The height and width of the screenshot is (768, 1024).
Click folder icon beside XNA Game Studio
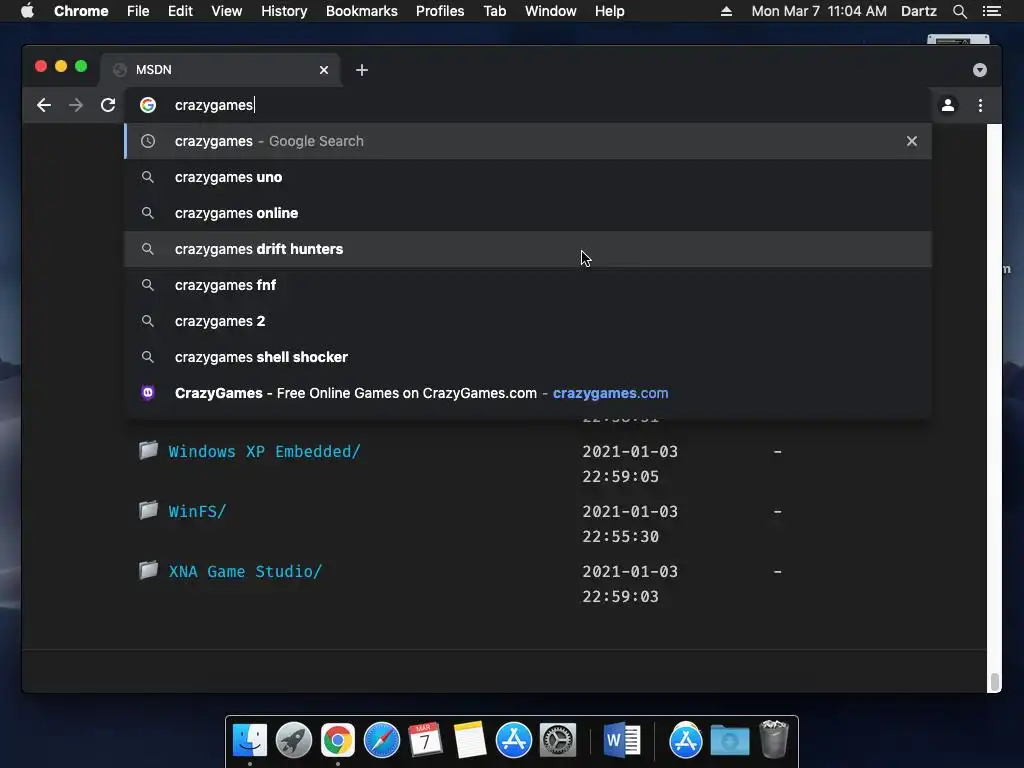[149, 570]
